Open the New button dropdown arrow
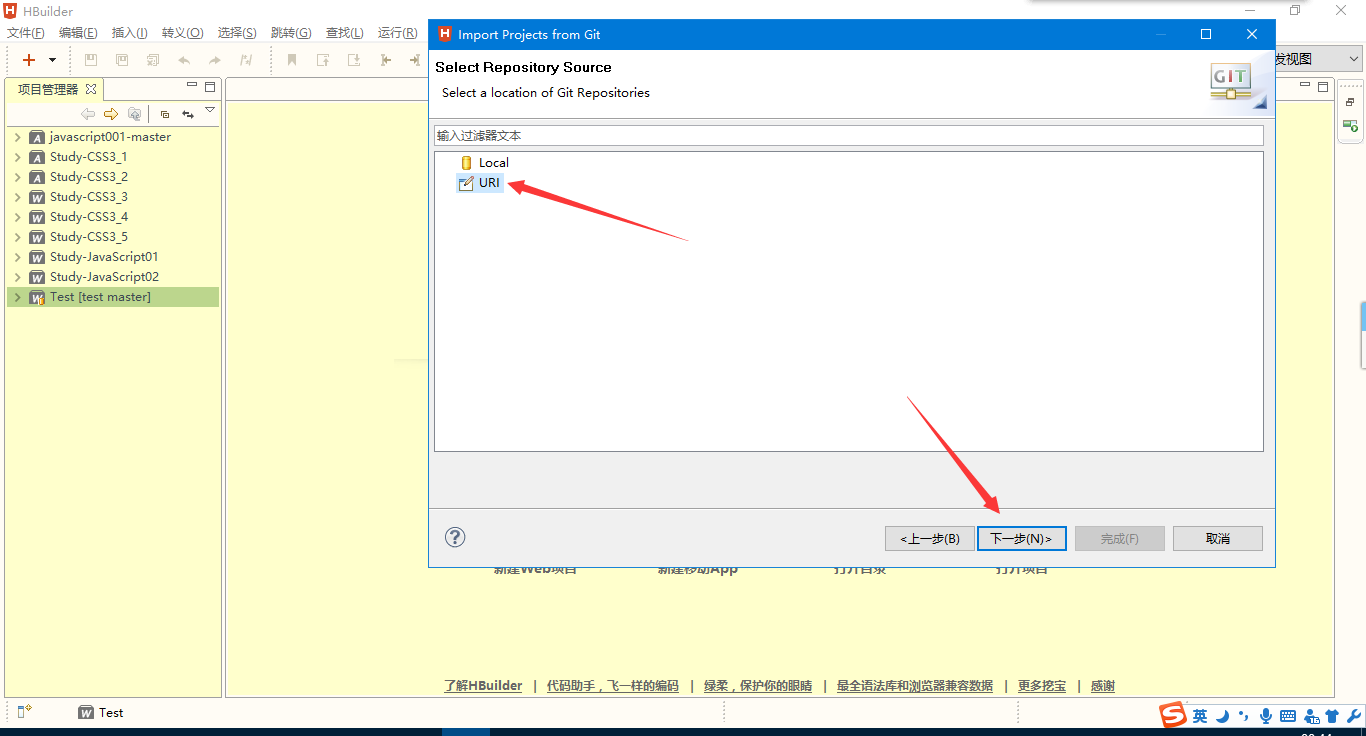The width and height of the screenshot is (1366, 736). pos(52,60)
